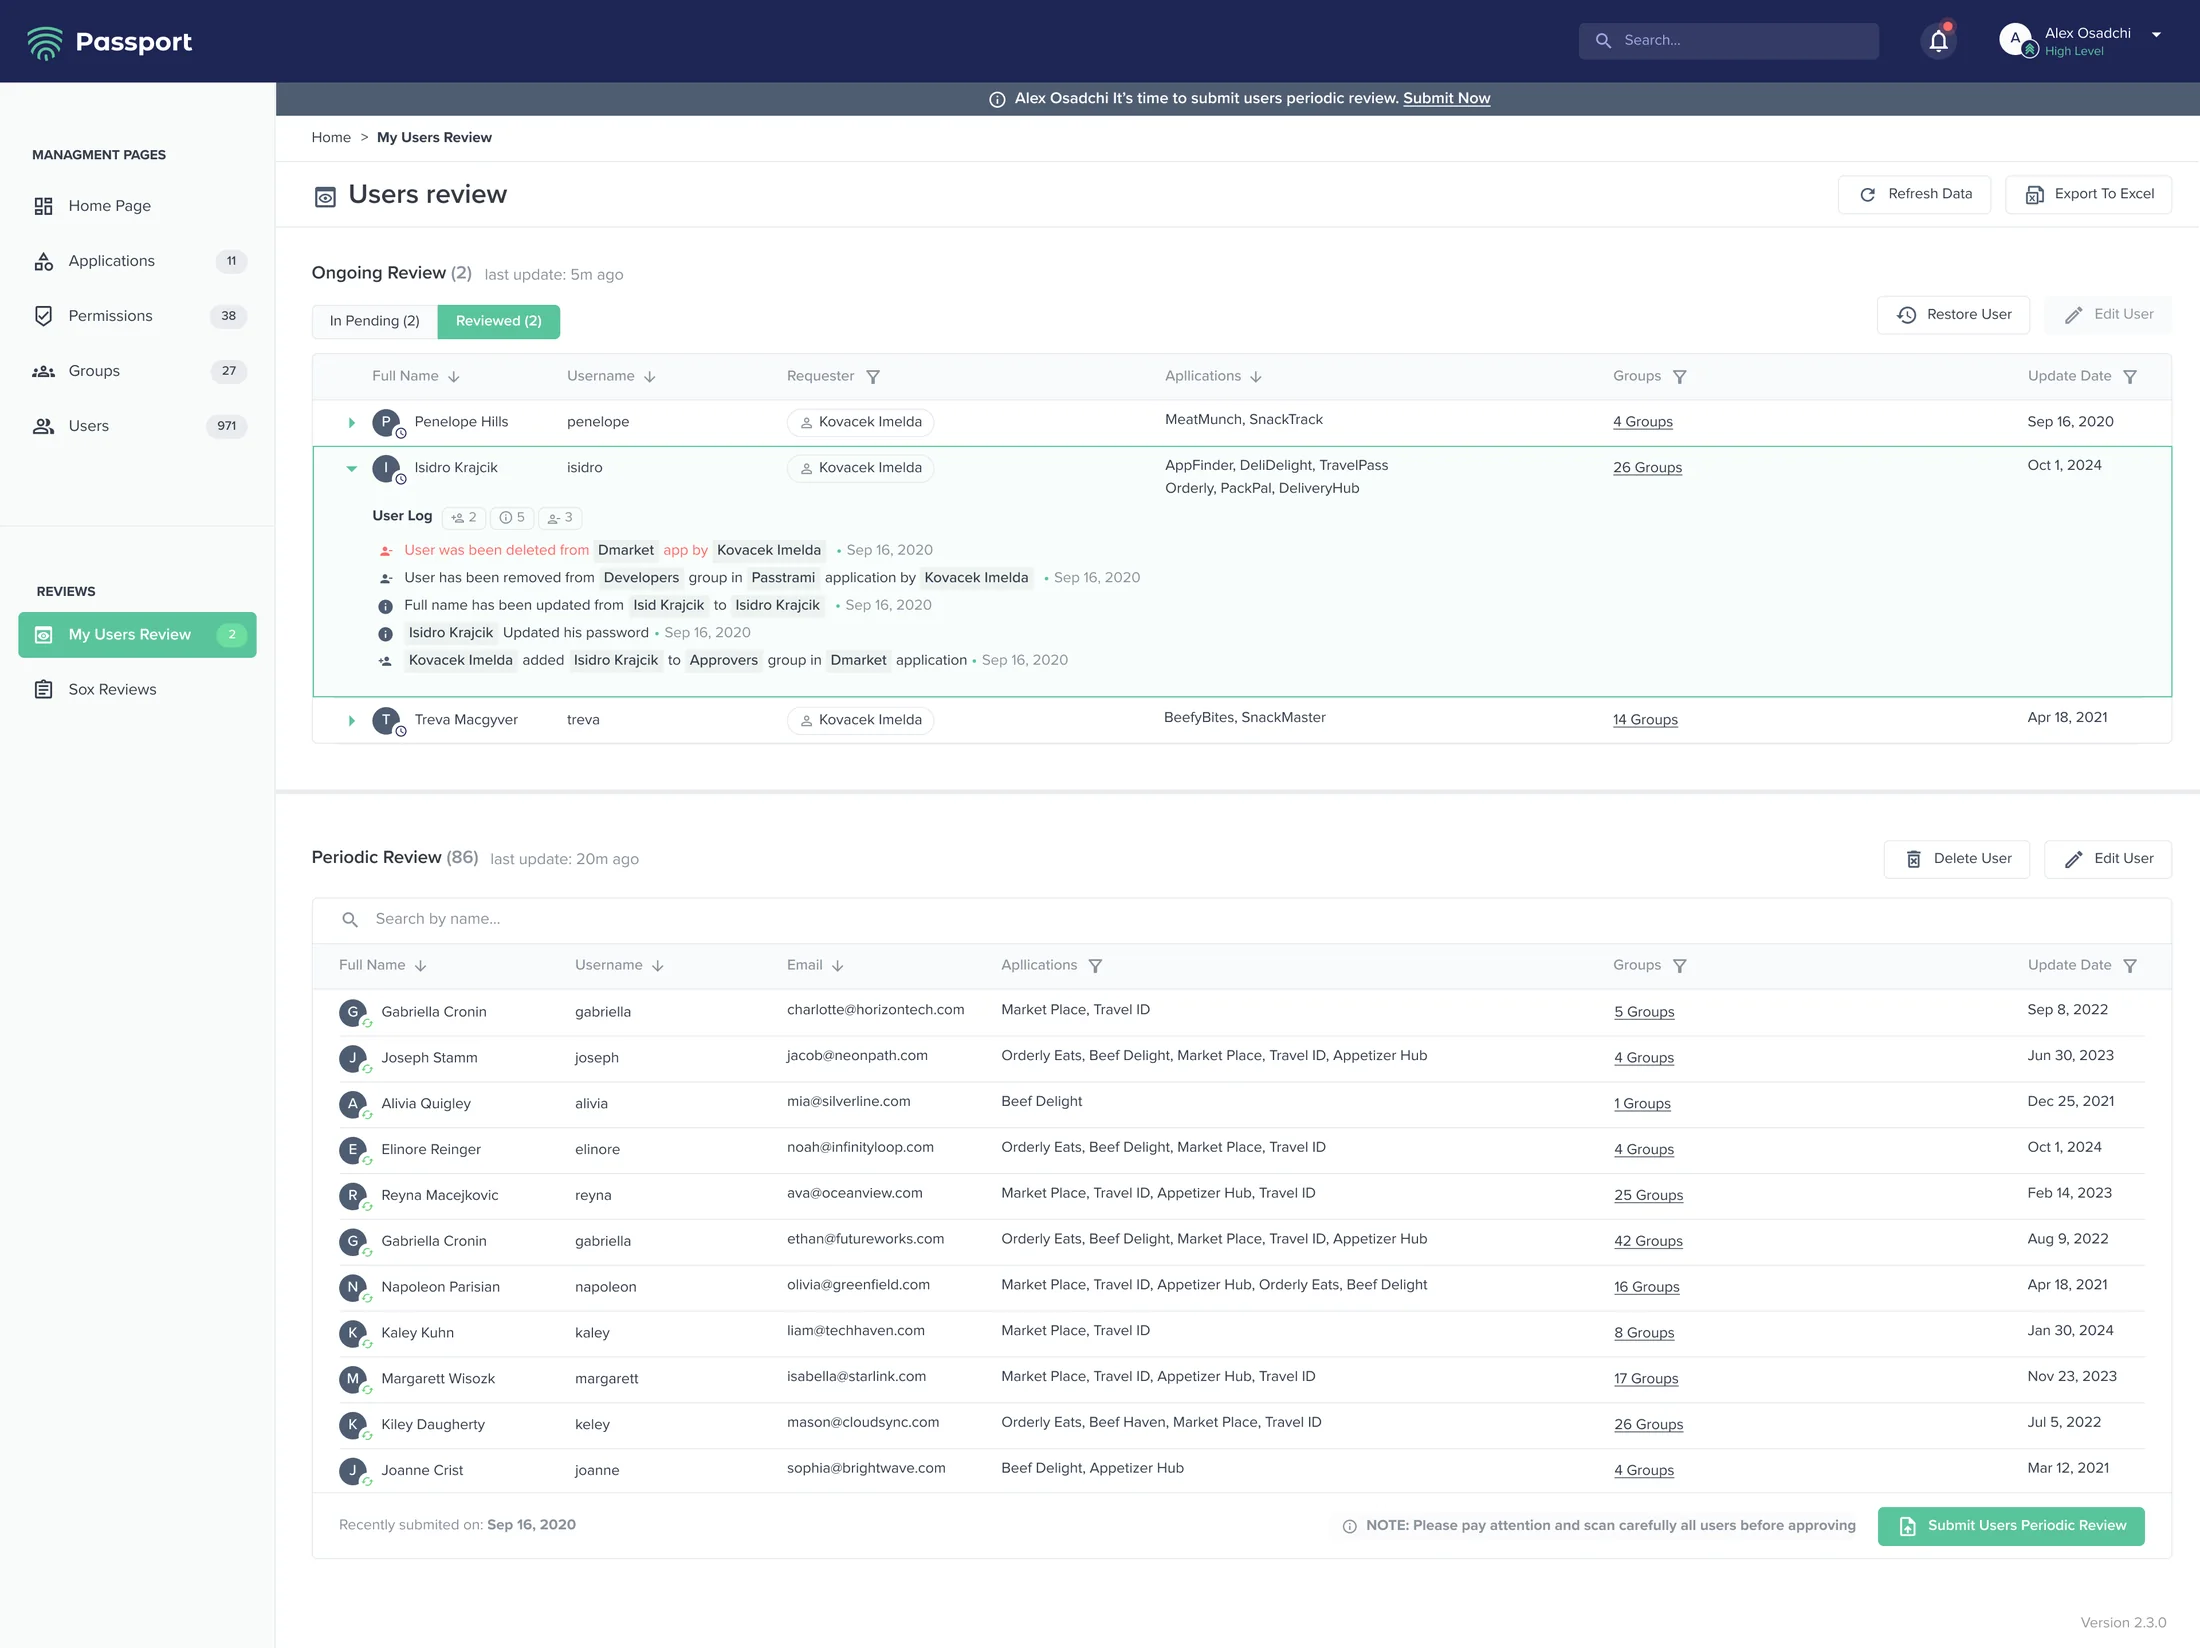Open the Alex Osadchi account dropdown arrow
Image resolution: width=2200 pixels, height=1648 pixels.
2156,35
